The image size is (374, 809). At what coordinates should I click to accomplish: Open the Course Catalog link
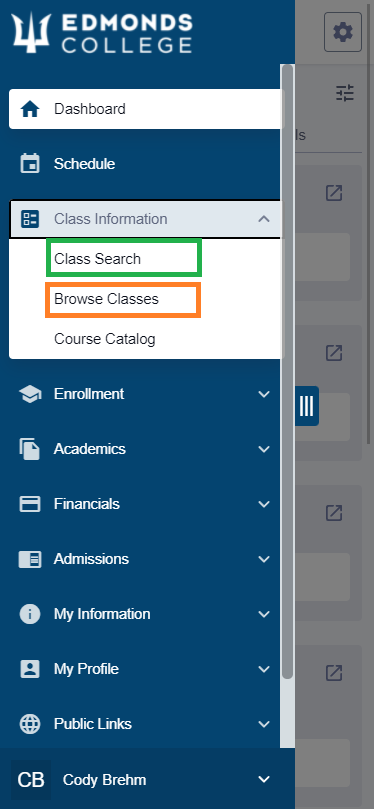tap(105, 339)
